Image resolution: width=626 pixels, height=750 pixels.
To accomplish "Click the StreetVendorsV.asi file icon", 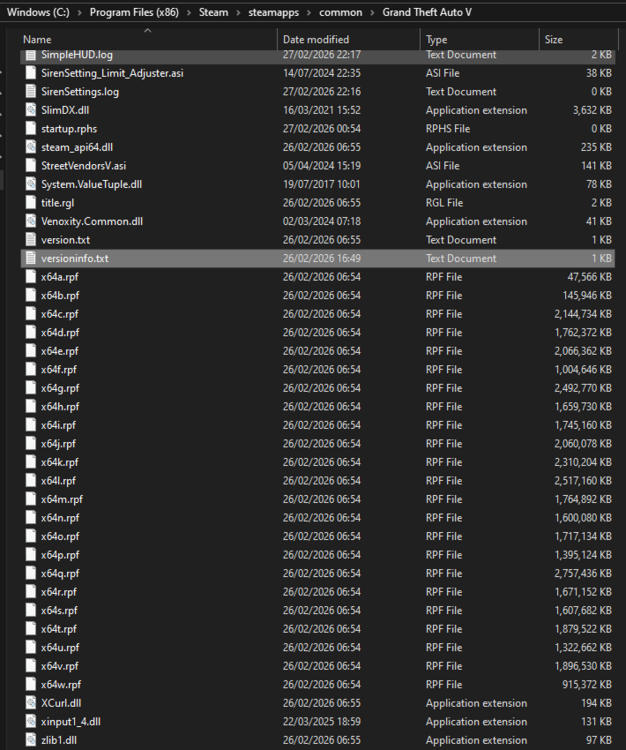I will [31, 166].
